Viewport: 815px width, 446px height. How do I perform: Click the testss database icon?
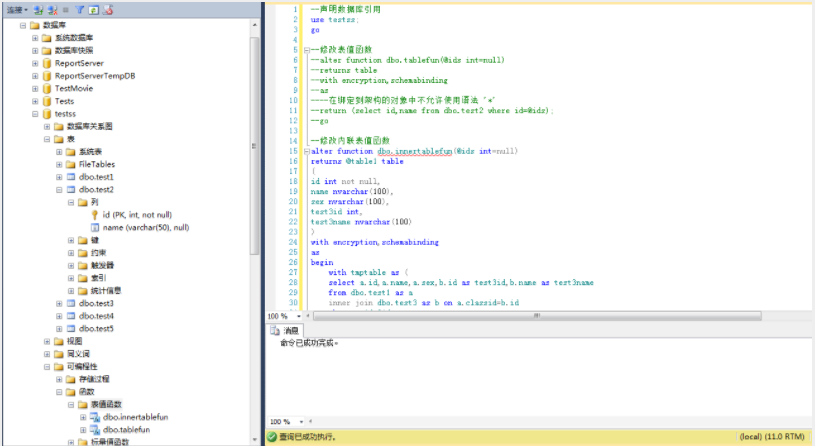tap(47, 114)
